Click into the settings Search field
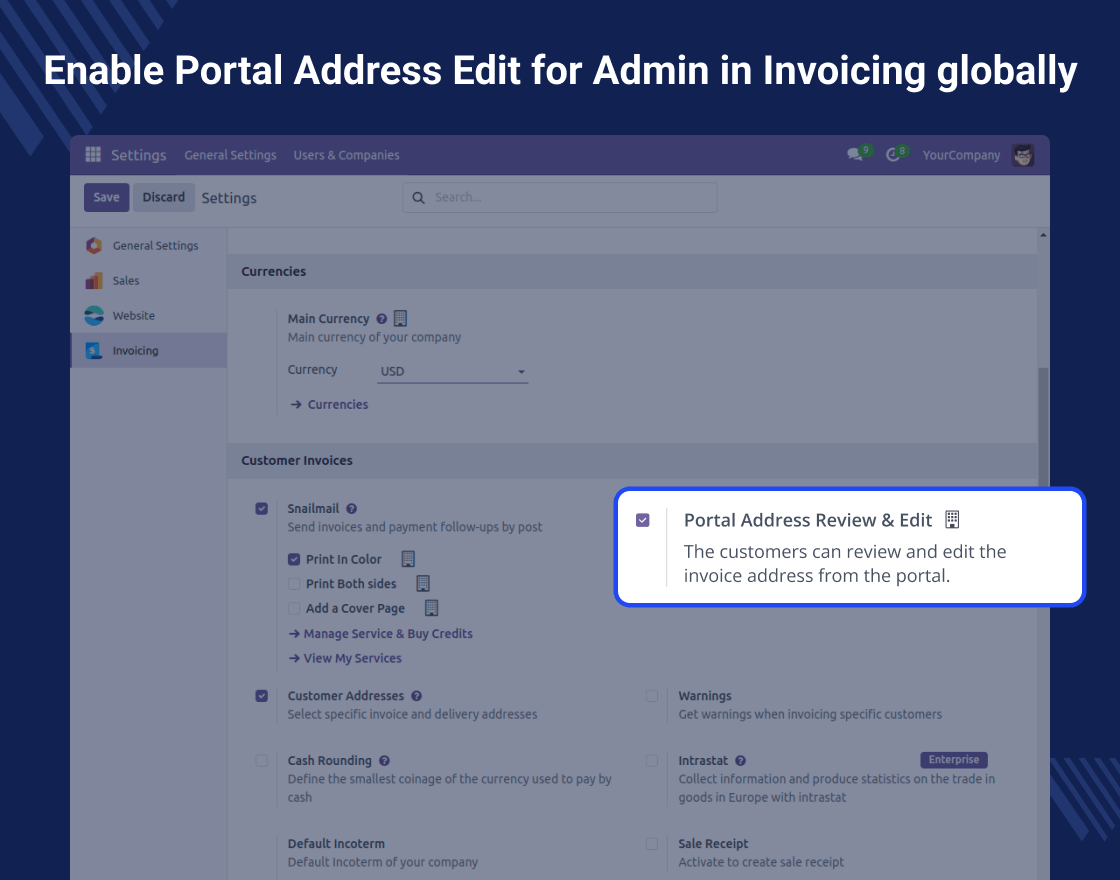Screen dimensions: 1120x880 coord(560,197)
